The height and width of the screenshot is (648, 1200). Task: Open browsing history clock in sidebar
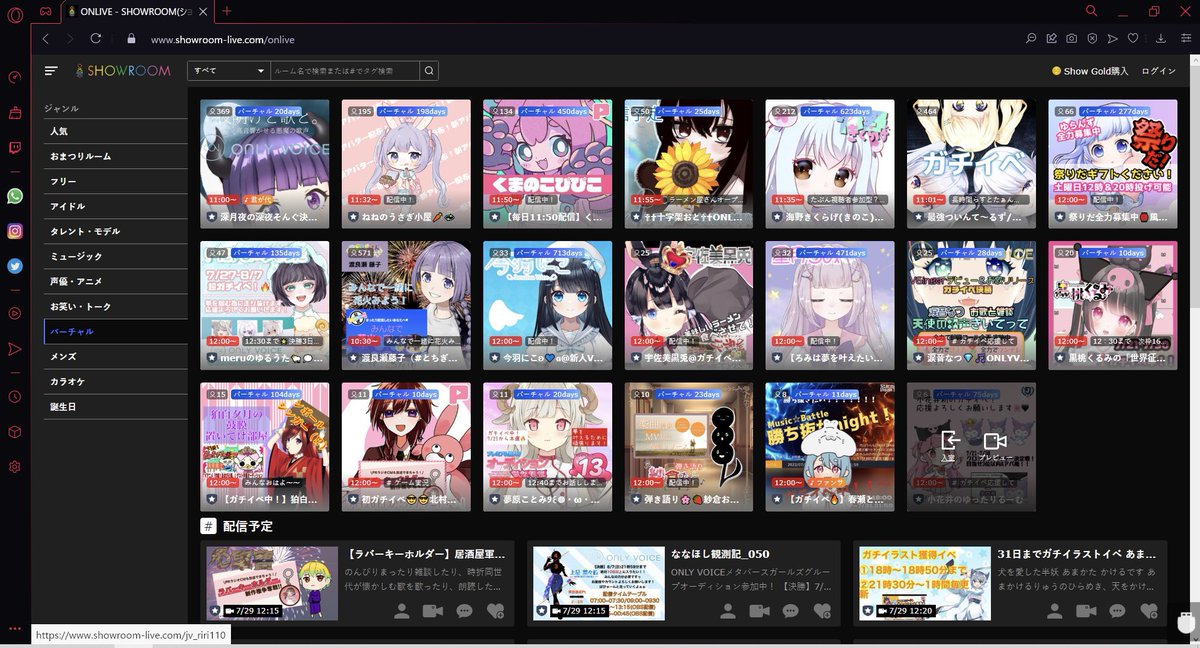click(15, 397)
